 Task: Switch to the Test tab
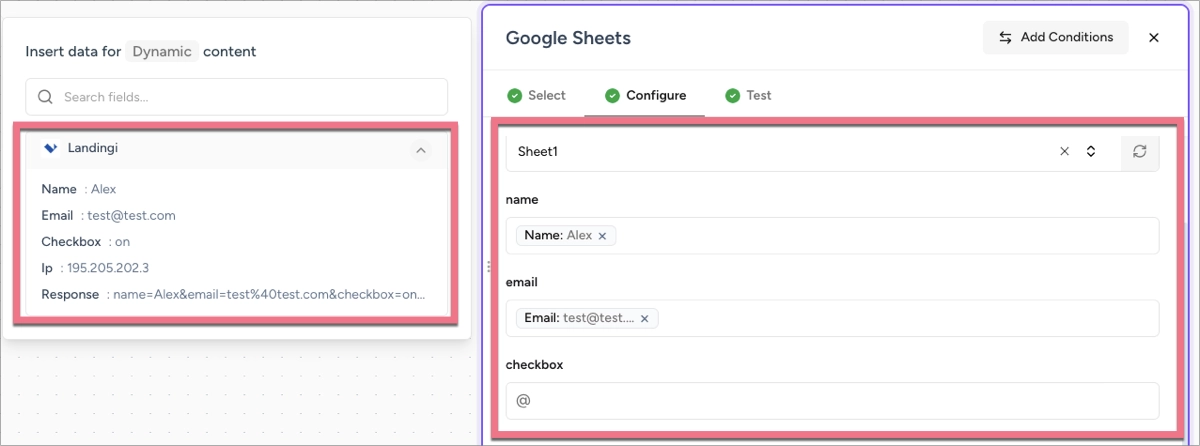748,96
